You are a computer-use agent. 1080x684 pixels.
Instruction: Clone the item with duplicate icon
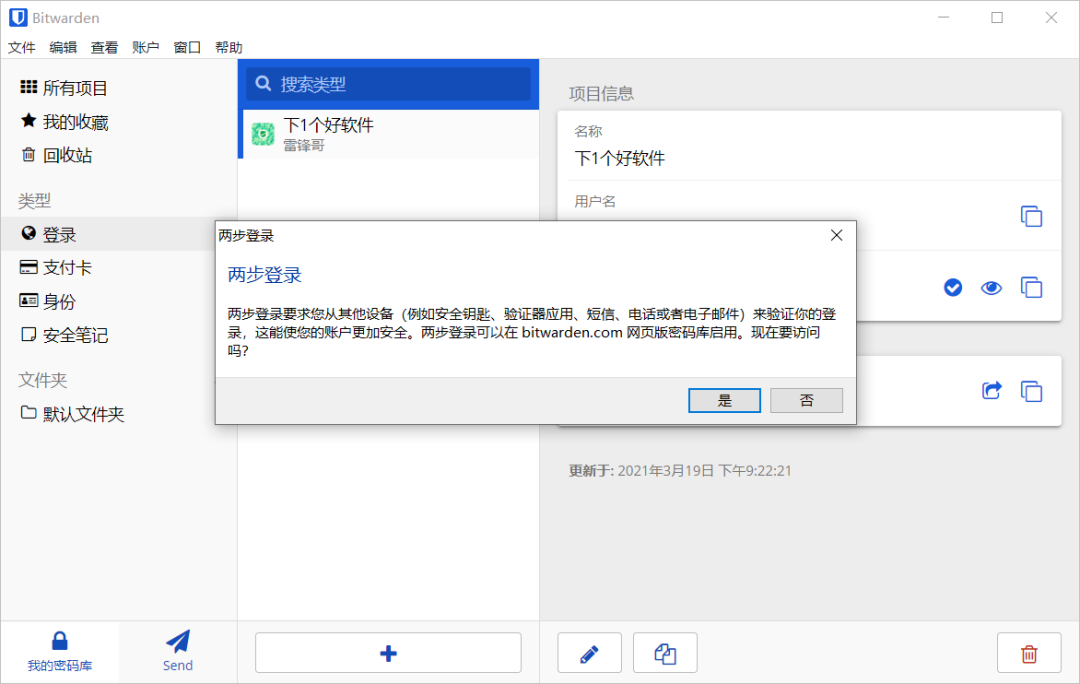click(665, 652)
